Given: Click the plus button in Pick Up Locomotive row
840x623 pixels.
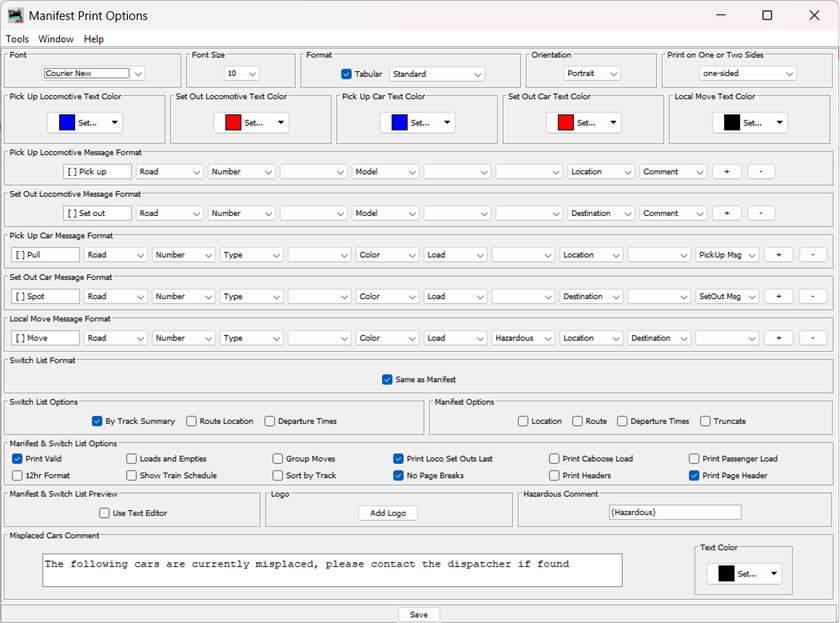Looking at the screenshot, I should [x=726, y=172].
